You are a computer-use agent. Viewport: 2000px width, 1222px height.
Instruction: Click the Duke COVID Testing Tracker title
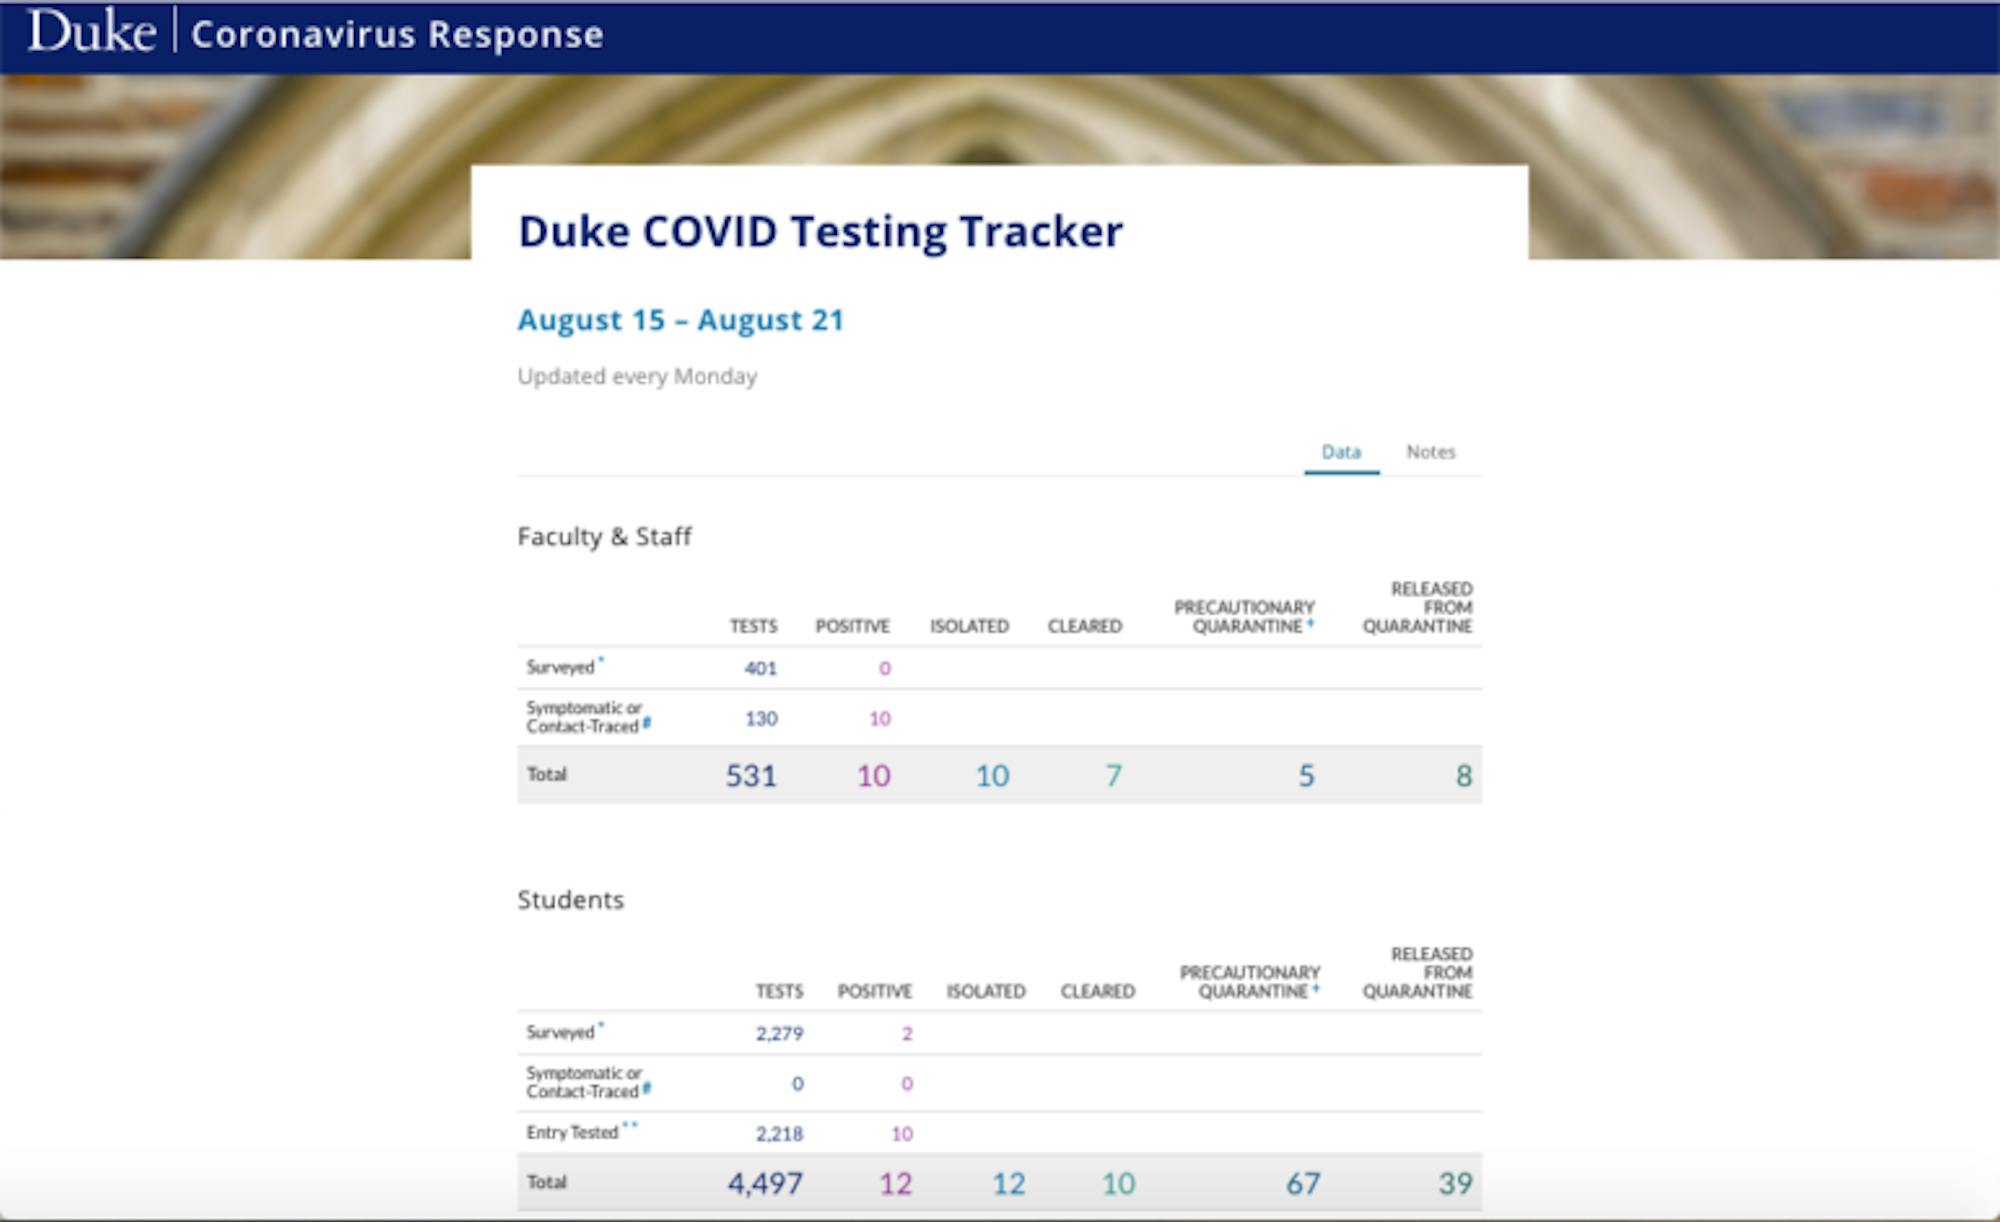point(820,231)
